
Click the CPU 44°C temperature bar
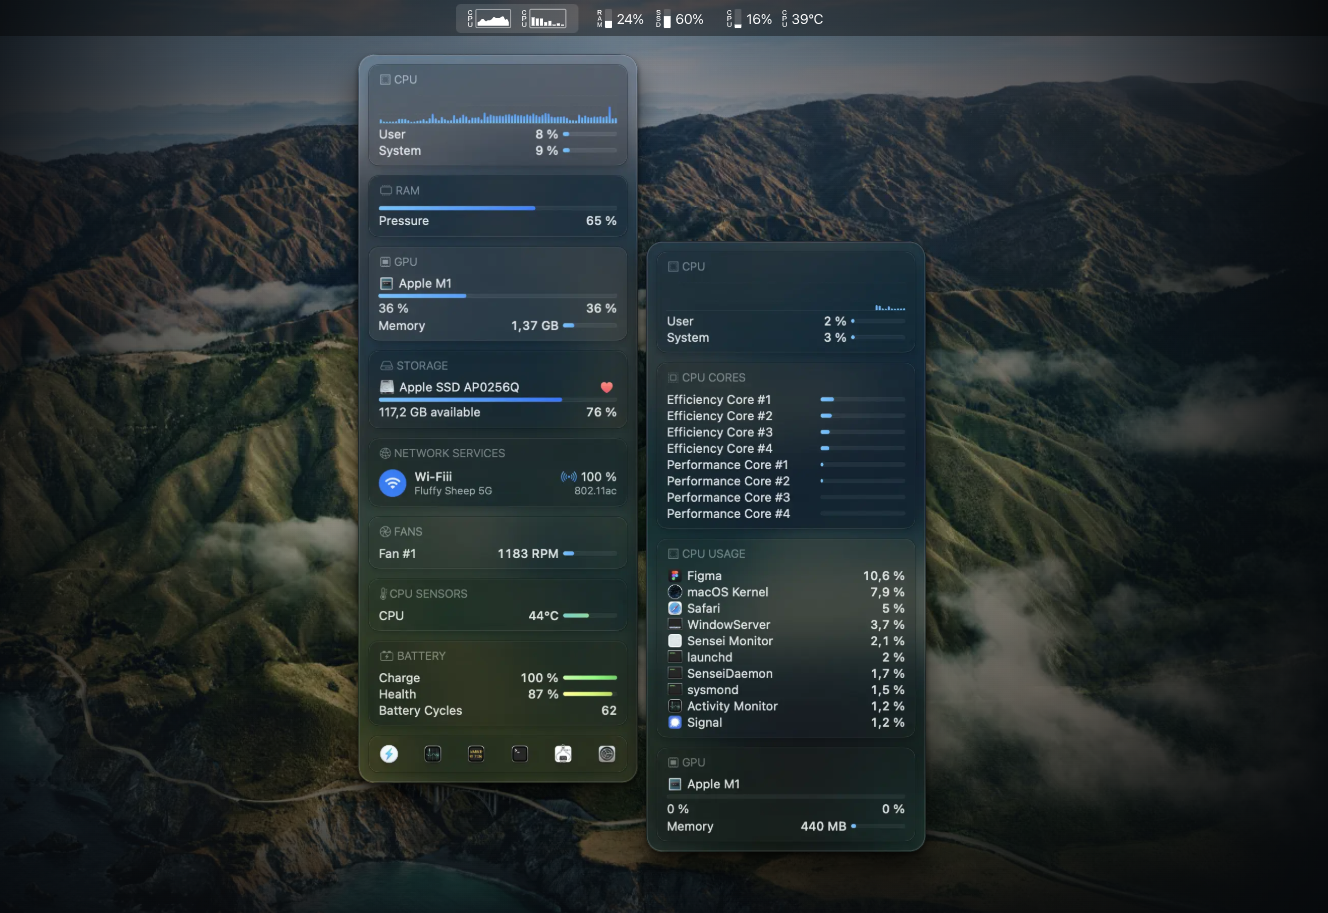click(x=590, y=616)
